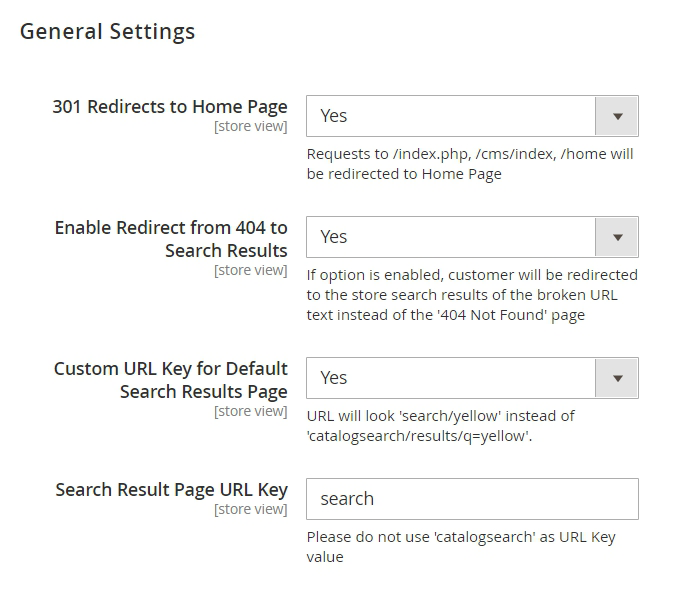Click store view scope under Search Result Page label
Image resolution: width=680 pixels, height=590 pixels.
point(250,510)
